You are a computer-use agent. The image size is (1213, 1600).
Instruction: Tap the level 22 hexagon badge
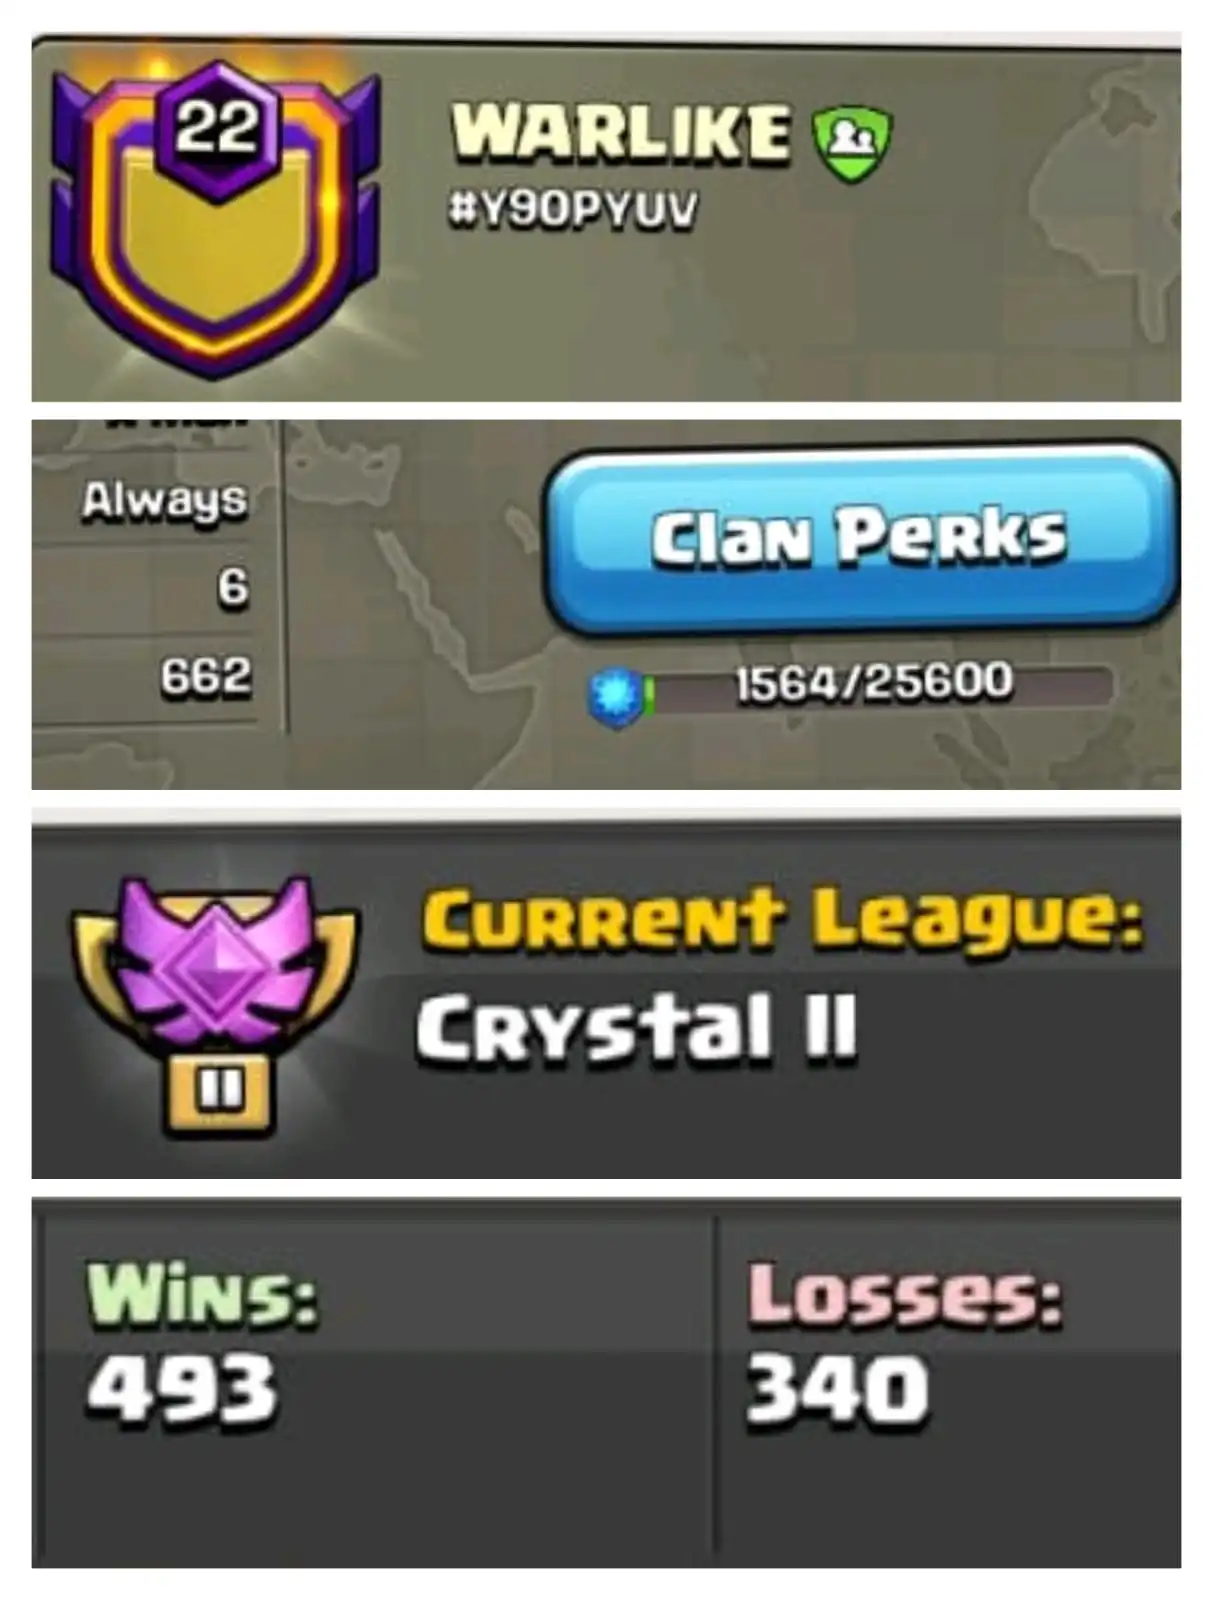tap(217, 130)
